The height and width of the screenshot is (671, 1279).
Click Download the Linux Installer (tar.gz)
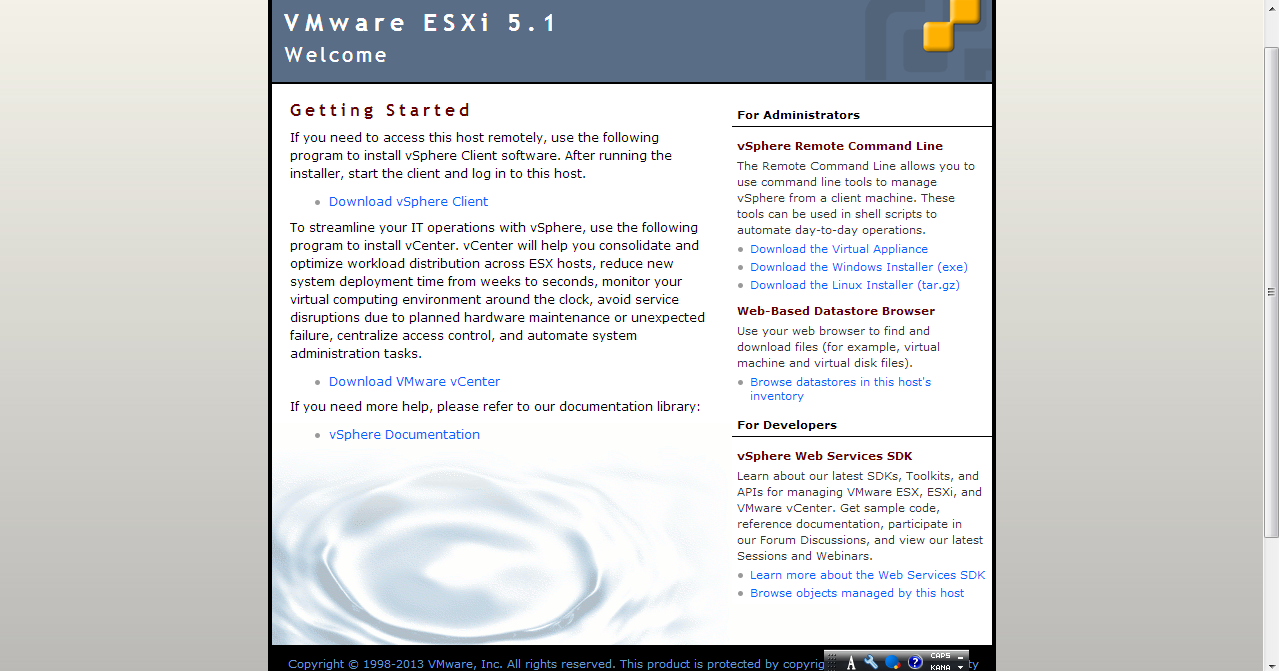click(x=855, y=285)
